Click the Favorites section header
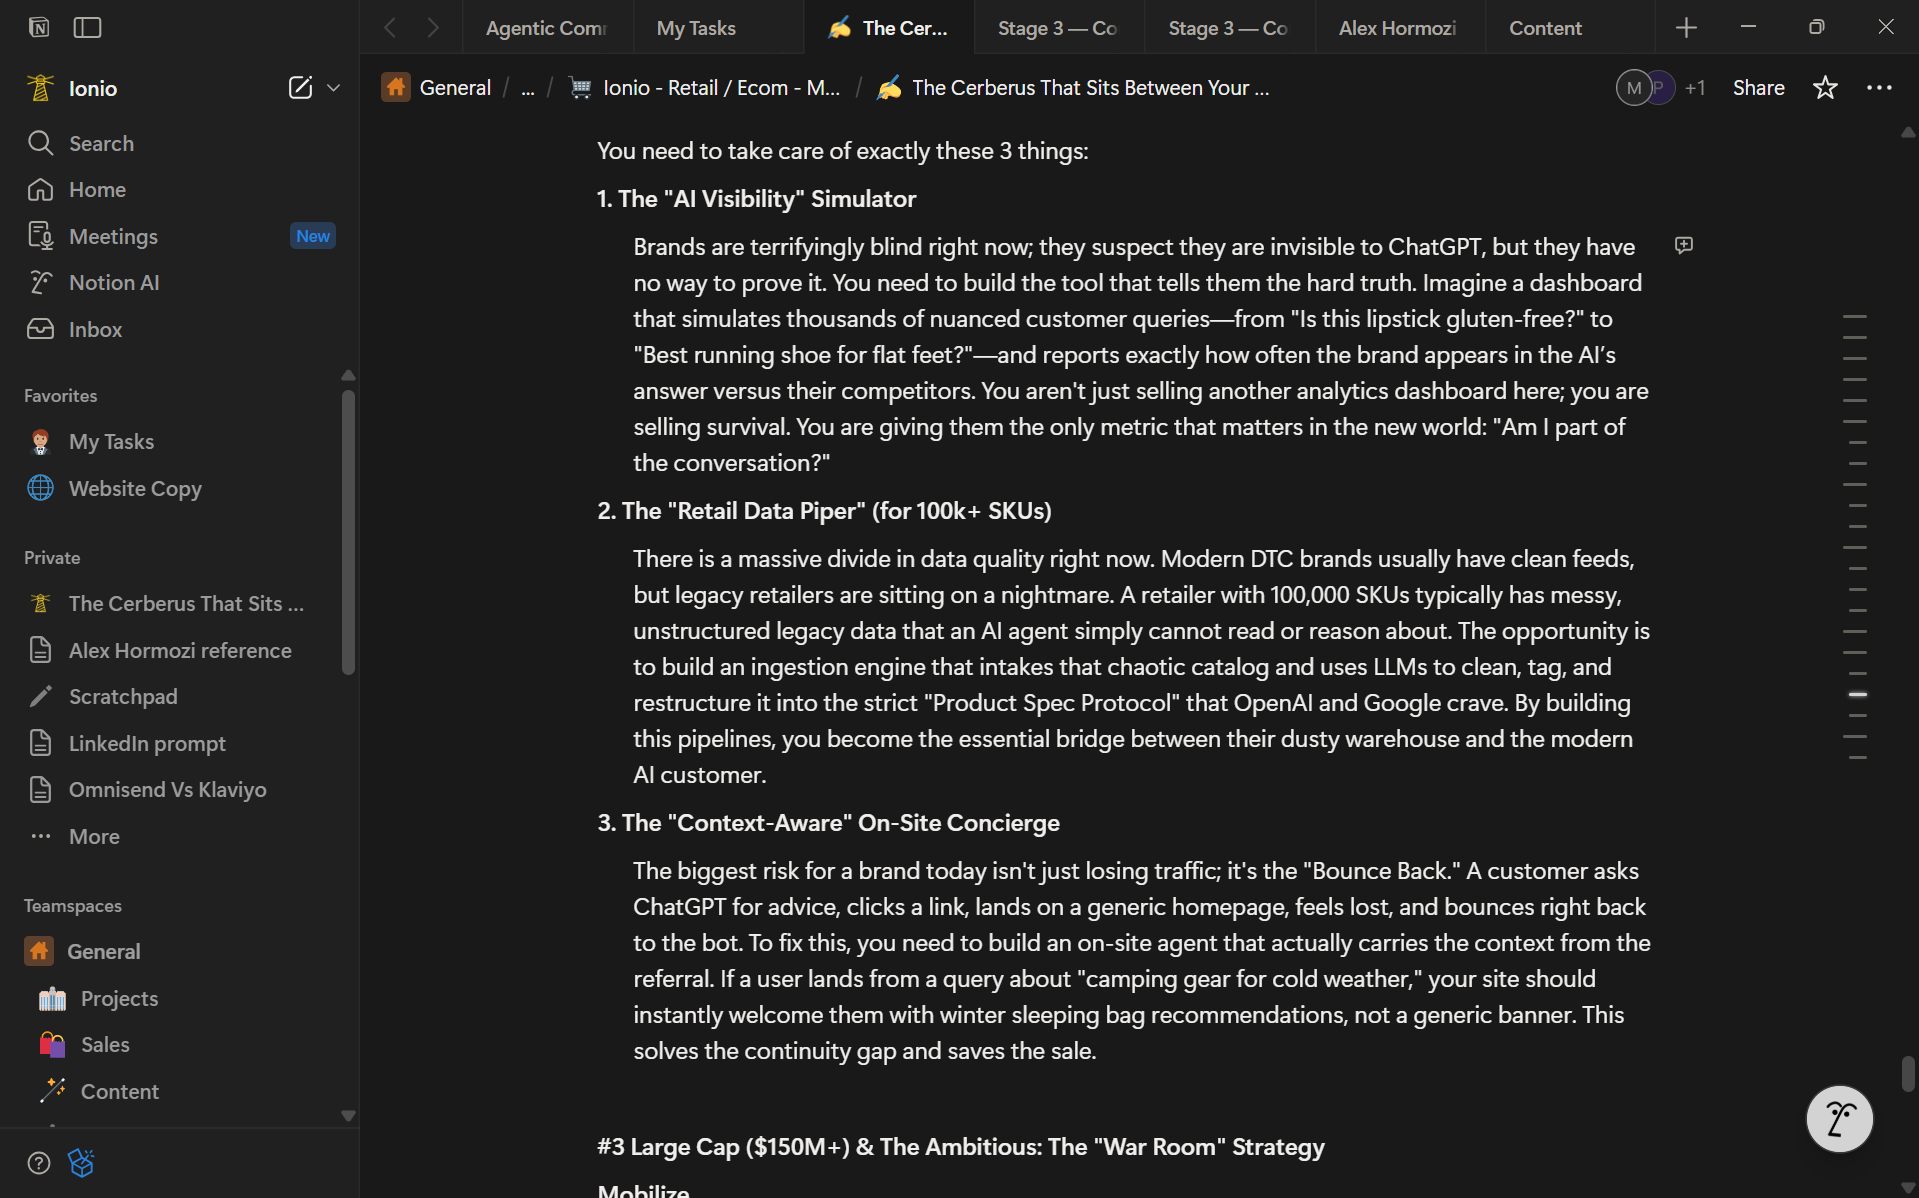The width and height of the screenshot is (1919, 1198). click(61, 396)
